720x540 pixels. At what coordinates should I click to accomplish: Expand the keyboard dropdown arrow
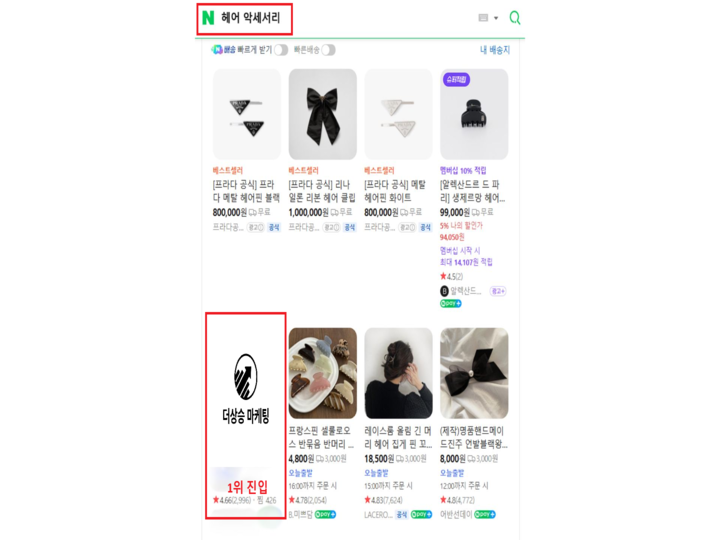(x=496, y=18)
